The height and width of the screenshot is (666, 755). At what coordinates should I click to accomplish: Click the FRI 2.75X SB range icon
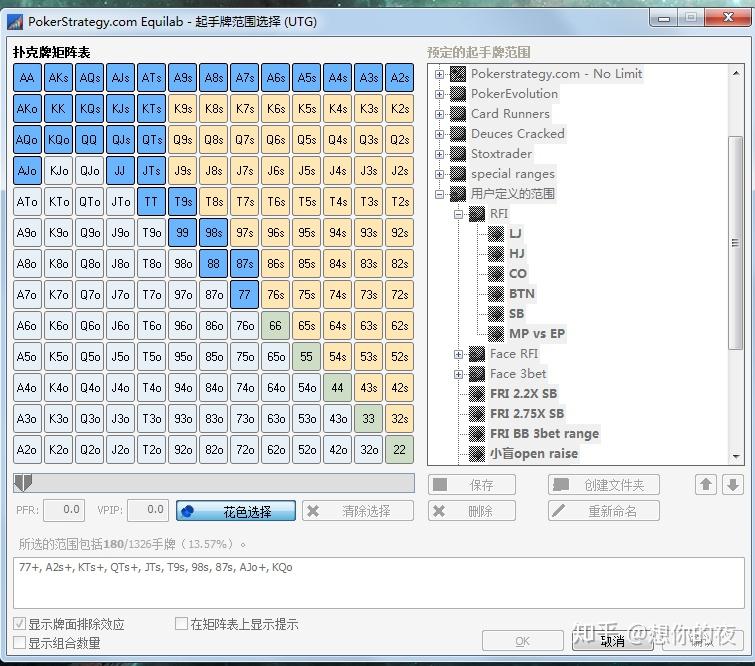(x=477, y=414)
